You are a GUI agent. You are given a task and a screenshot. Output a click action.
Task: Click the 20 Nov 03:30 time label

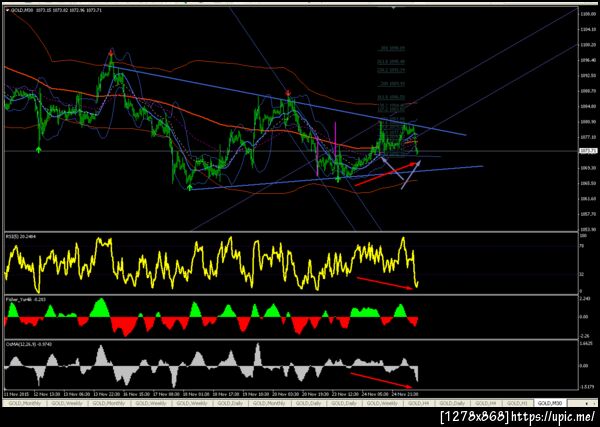[x=284, y=394]
